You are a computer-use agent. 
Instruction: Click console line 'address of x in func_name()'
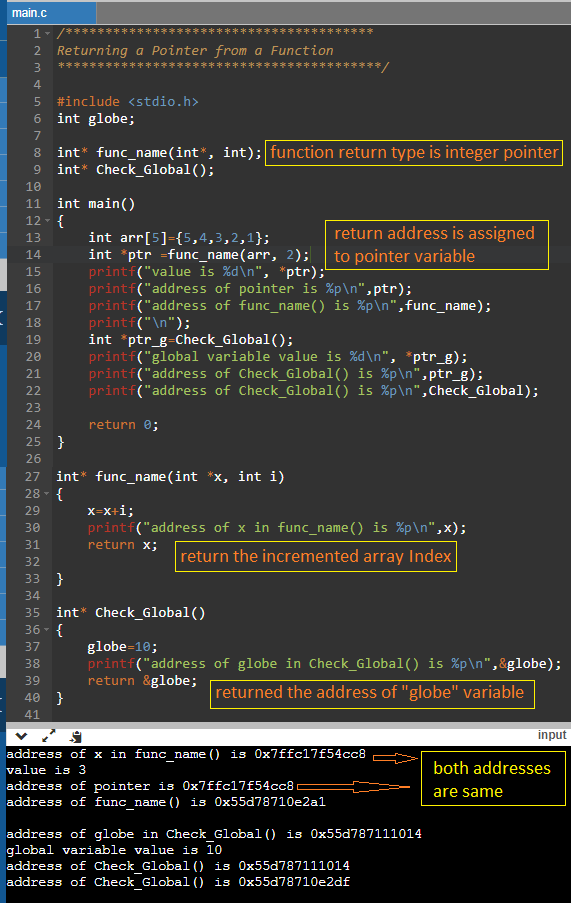[186, 754]
